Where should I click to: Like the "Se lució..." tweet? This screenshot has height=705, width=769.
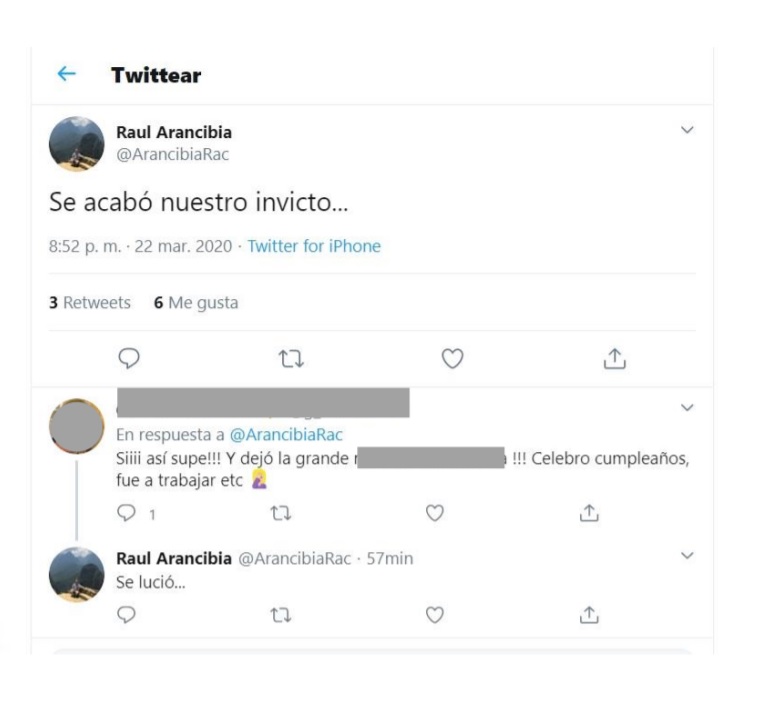[434, 615]
